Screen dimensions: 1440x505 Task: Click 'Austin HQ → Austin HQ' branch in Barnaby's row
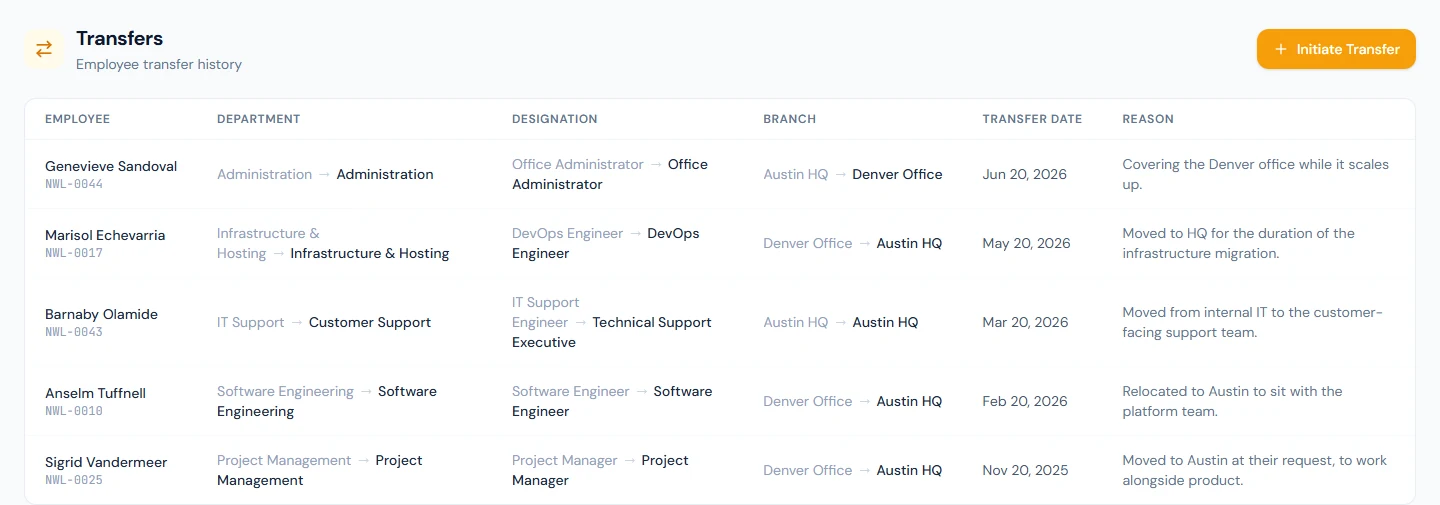click(x=840, y=322)
